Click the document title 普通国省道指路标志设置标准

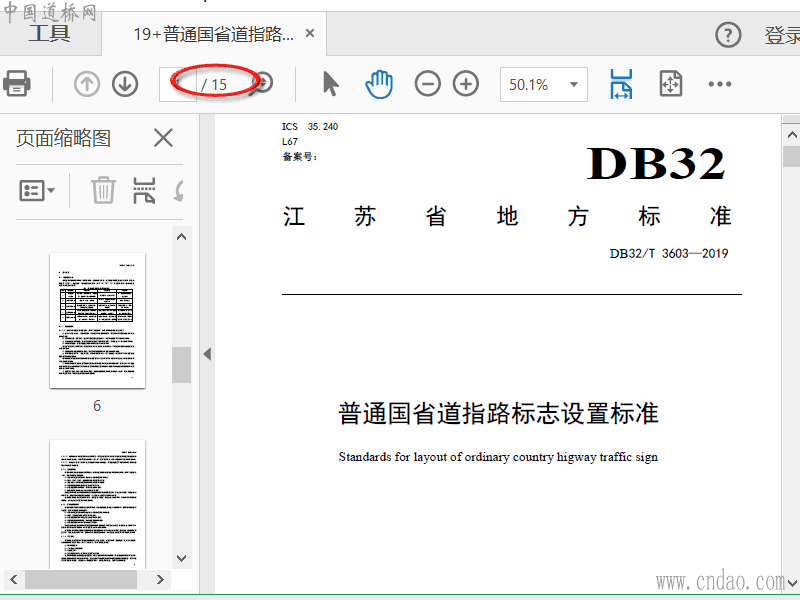[x=498, y=413]
